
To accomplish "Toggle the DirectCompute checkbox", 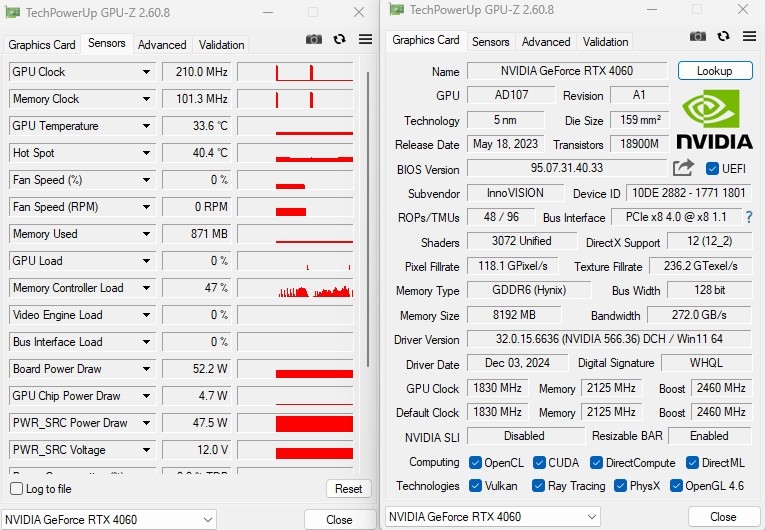I will click(x=596, y=463).
